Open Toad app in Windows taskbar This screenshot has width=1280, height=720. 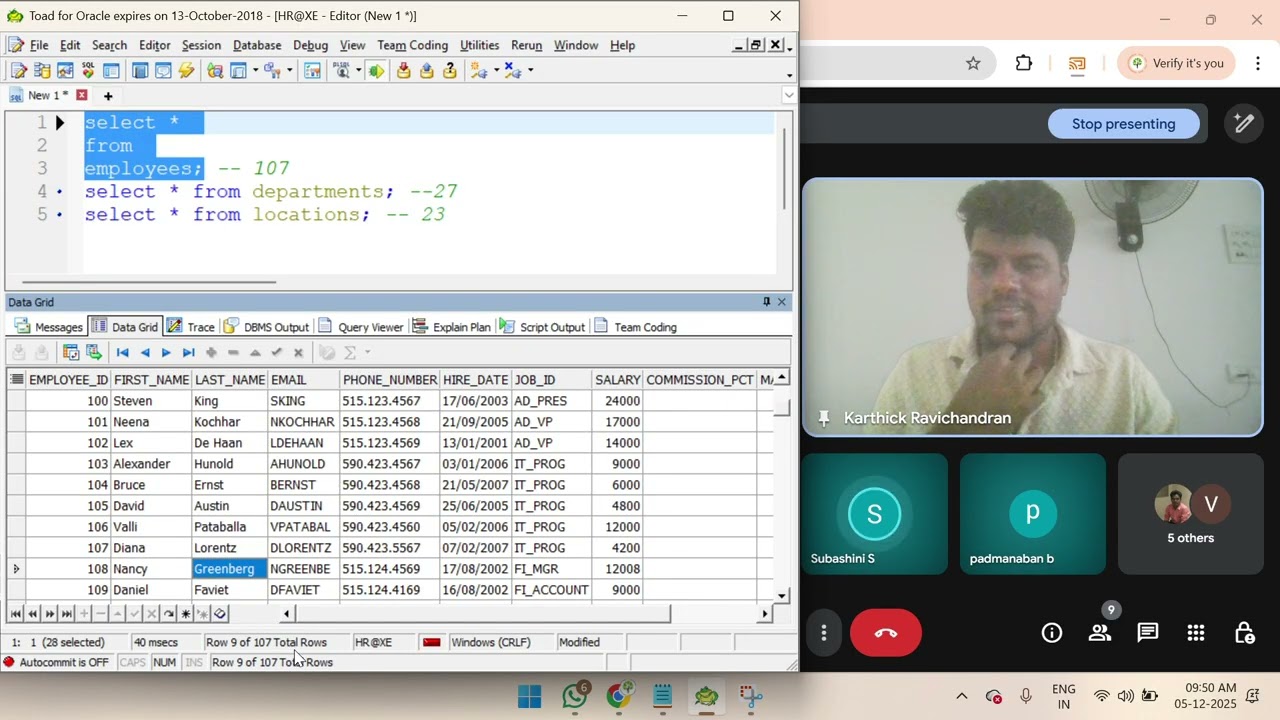(x=706, y=696)
